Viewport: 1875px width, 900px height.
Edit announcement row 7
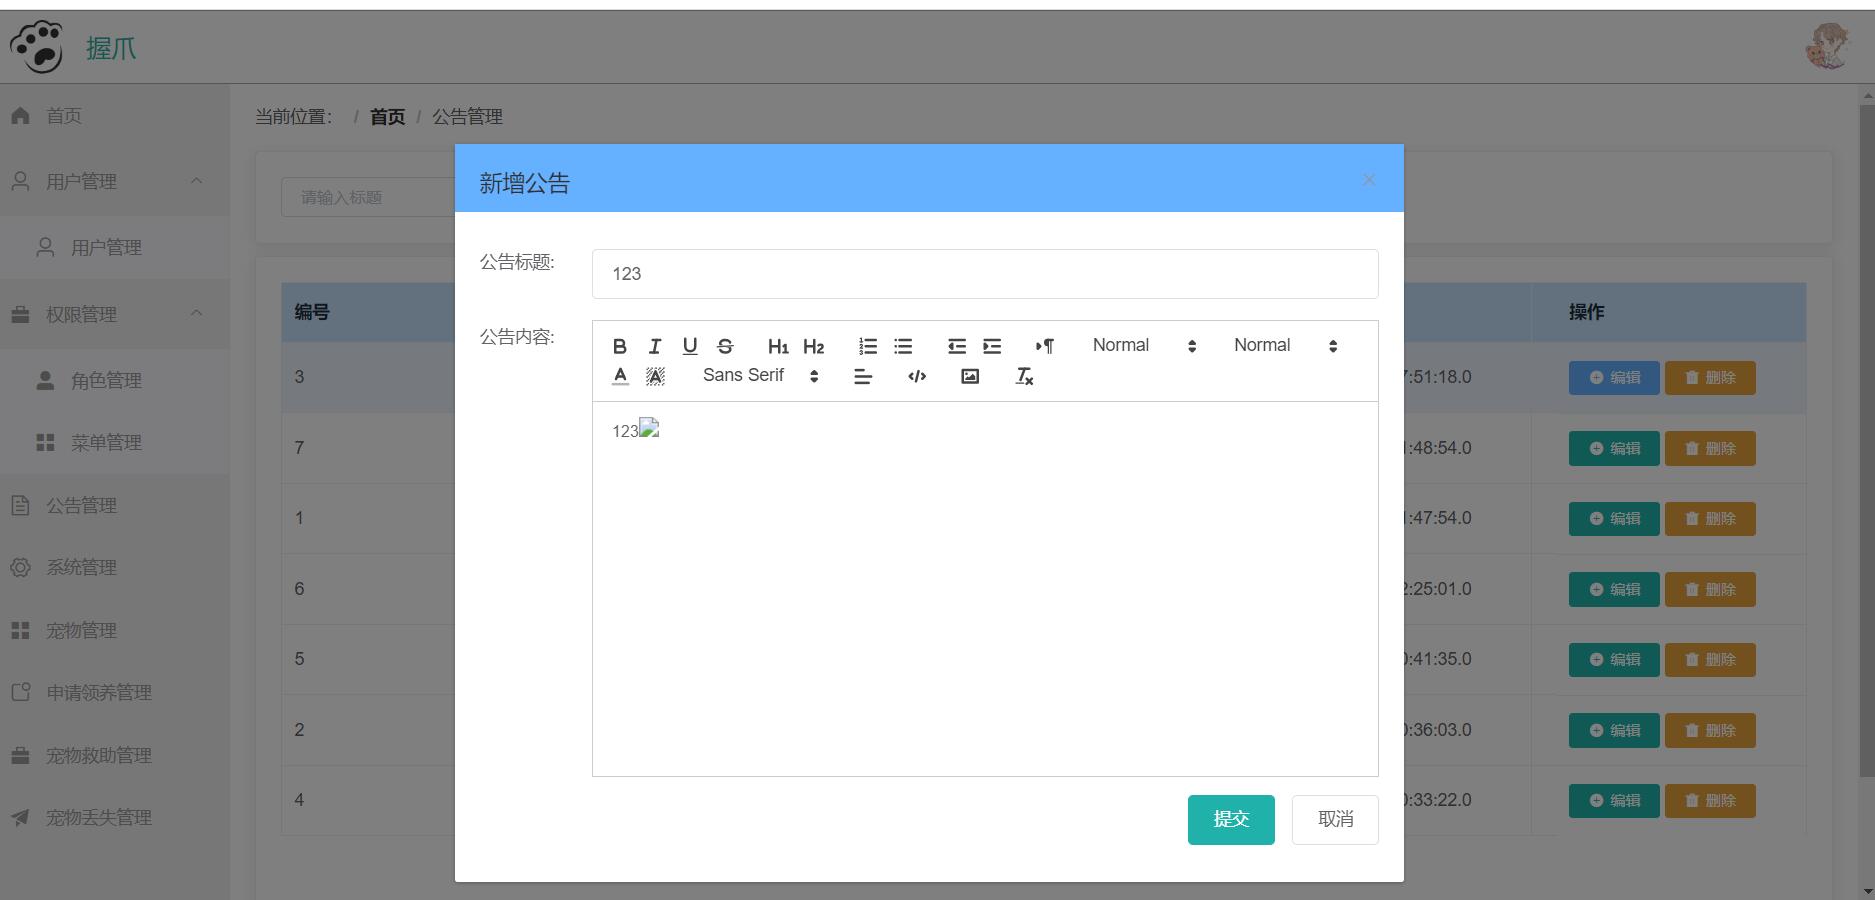pyautogui.click(x=1614, y=448)
